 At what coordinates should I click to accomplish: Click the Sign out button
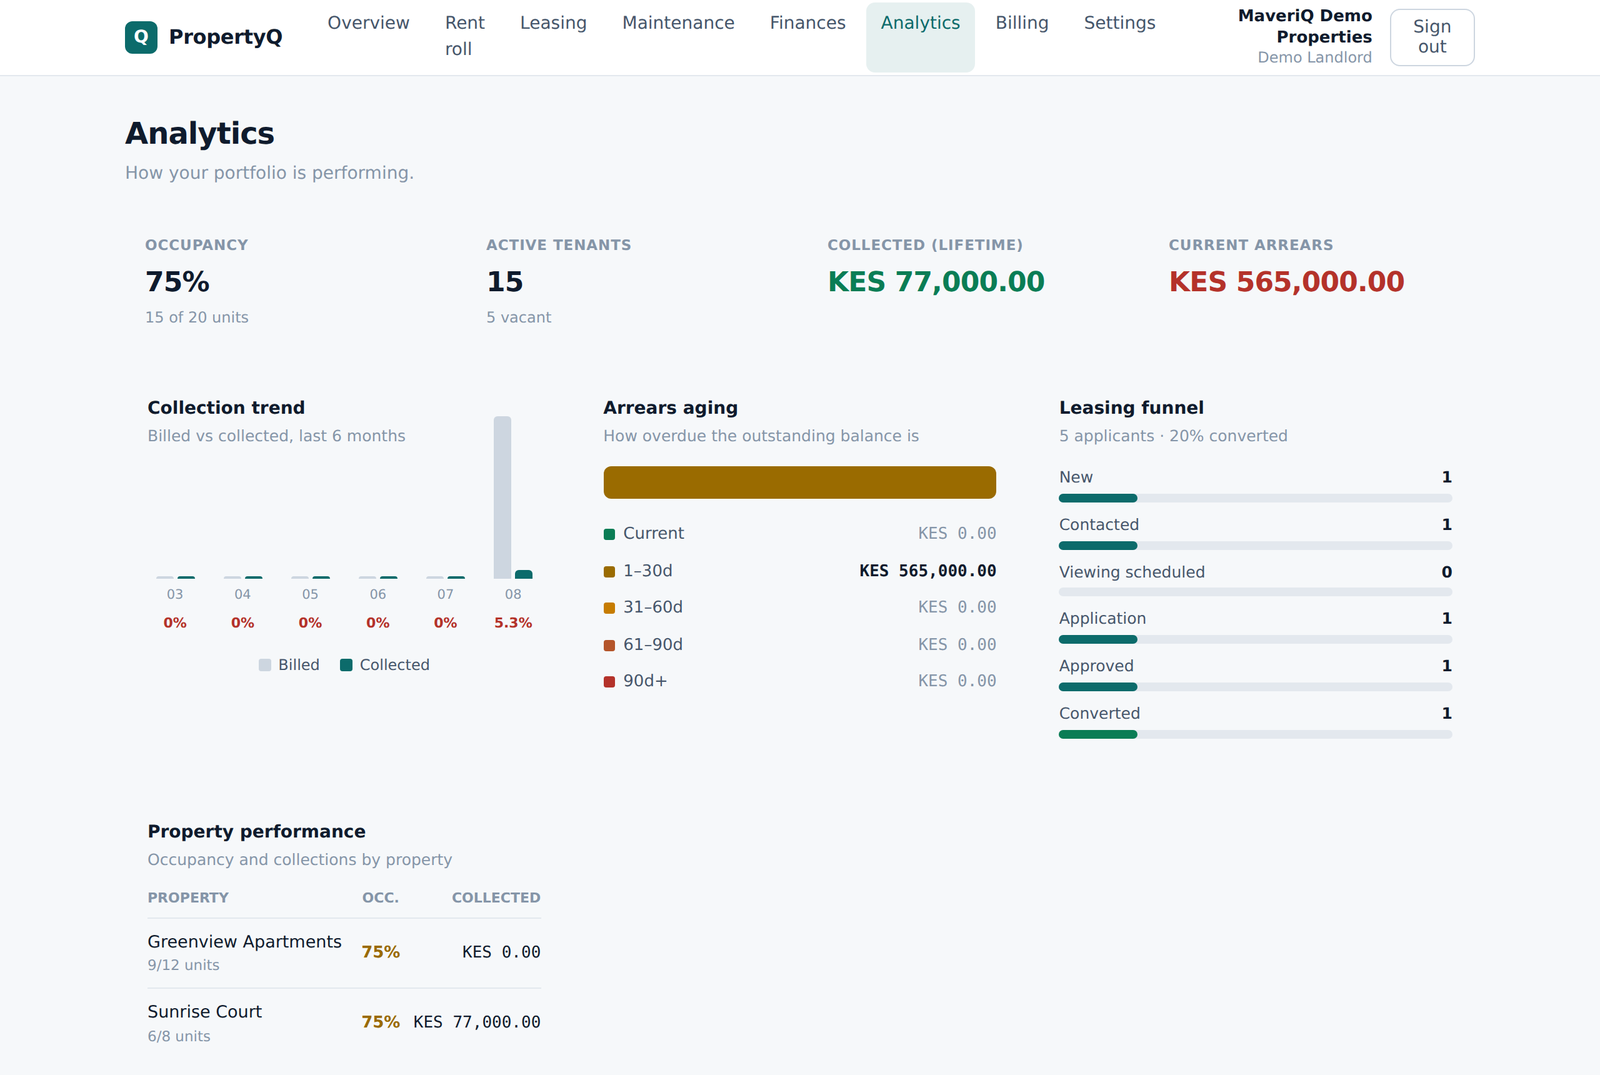(1432, 37)
